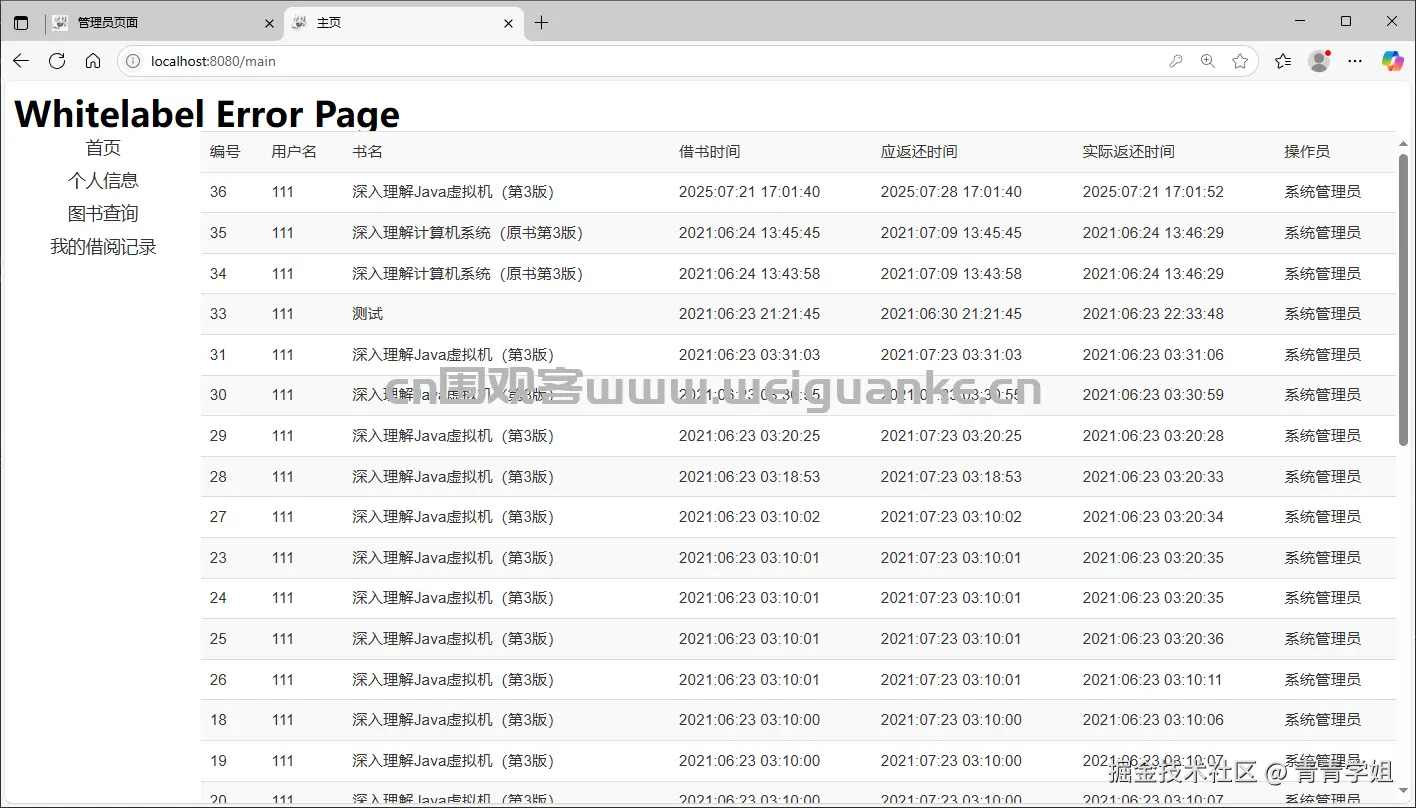Click the scrollbar up arrow
1416x808 pixels.
coord(1403,143)
